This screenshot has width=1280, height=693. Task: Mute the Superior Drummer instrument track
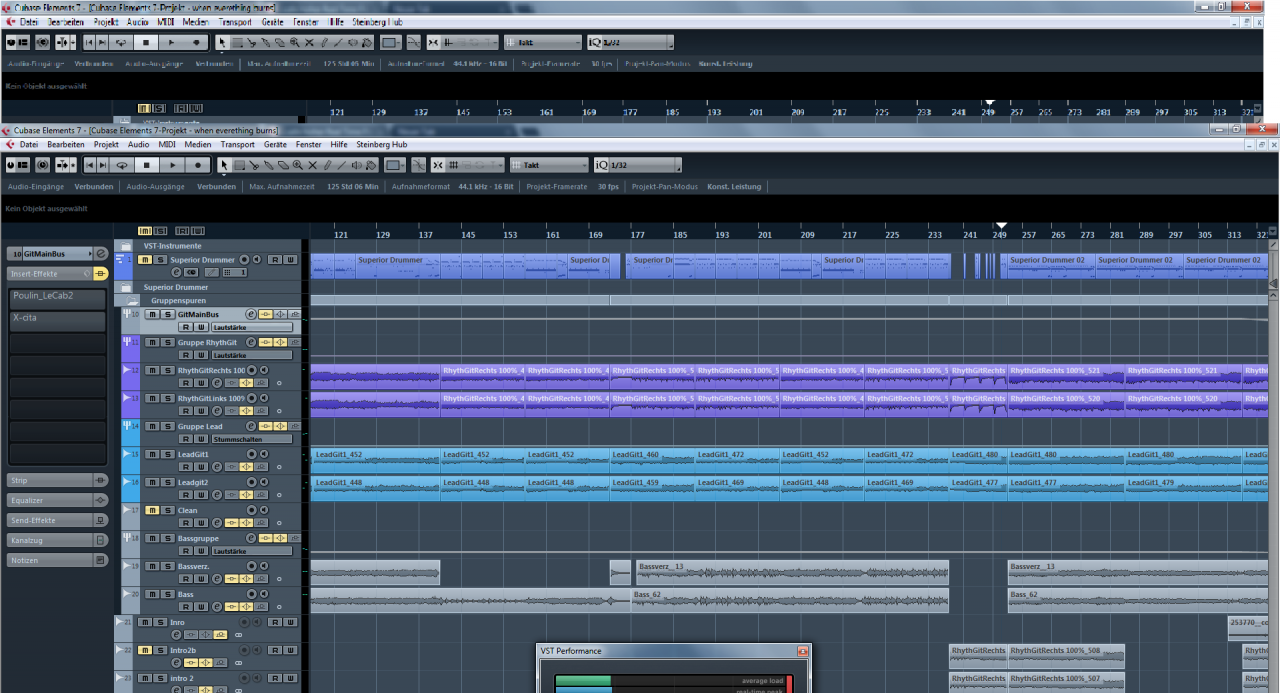coord(145,260)
